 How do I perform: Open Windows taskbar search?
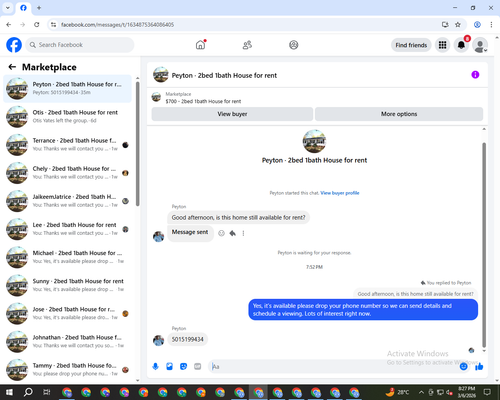coord(28,392)
